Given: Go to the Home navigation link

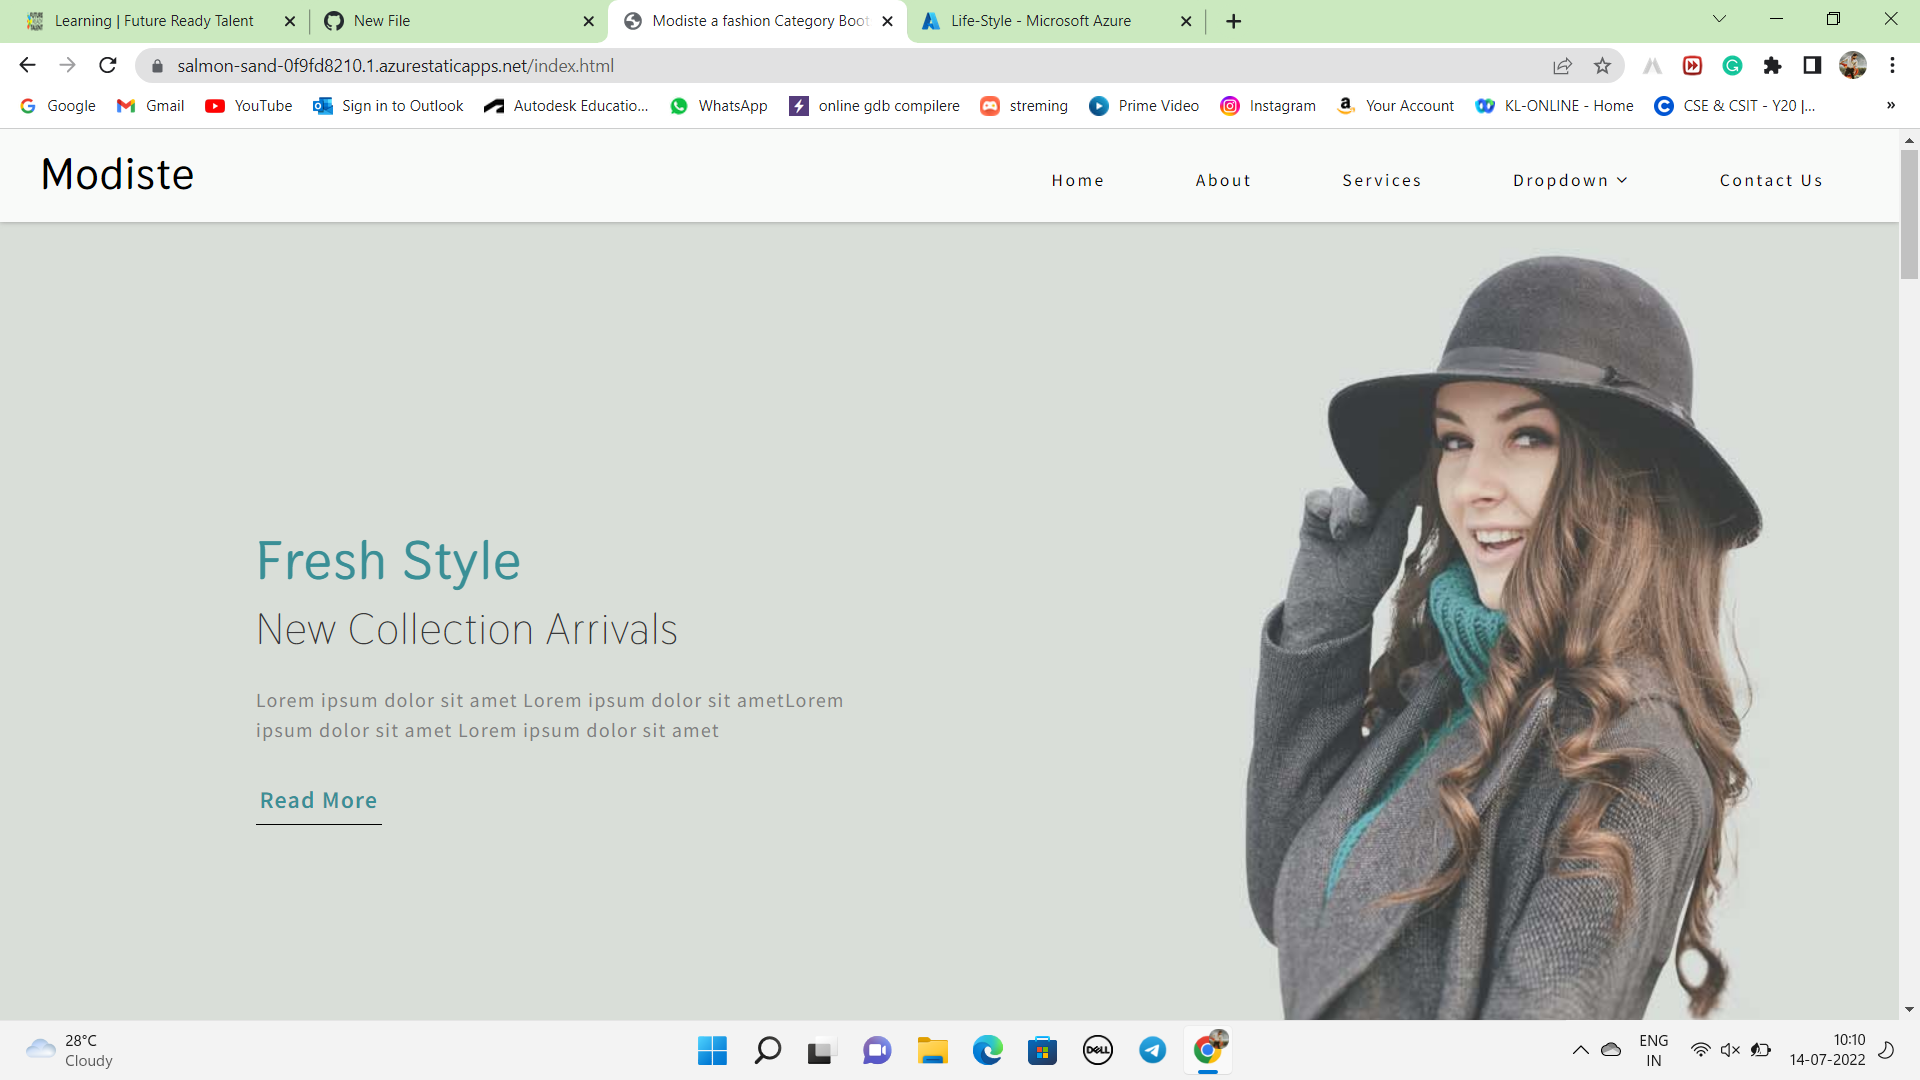Looking at the screenshot, I should 1078,181.
